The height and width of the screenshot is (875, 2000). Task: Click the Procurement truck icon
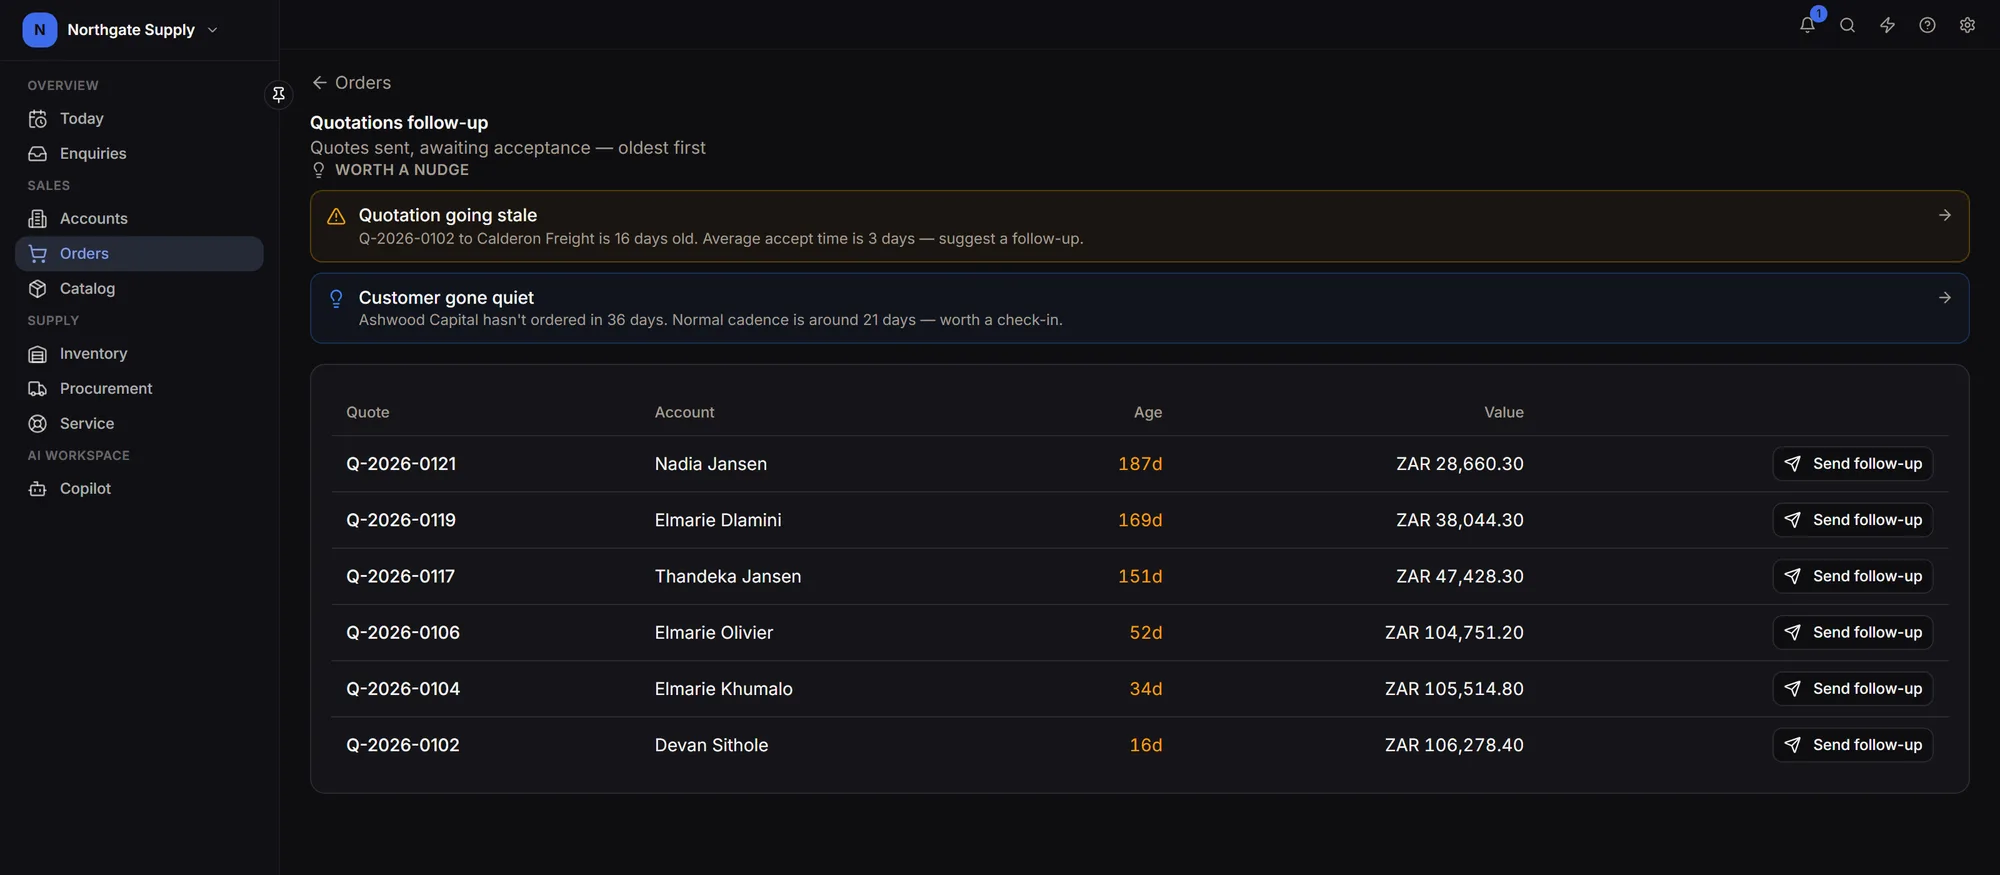38,389
